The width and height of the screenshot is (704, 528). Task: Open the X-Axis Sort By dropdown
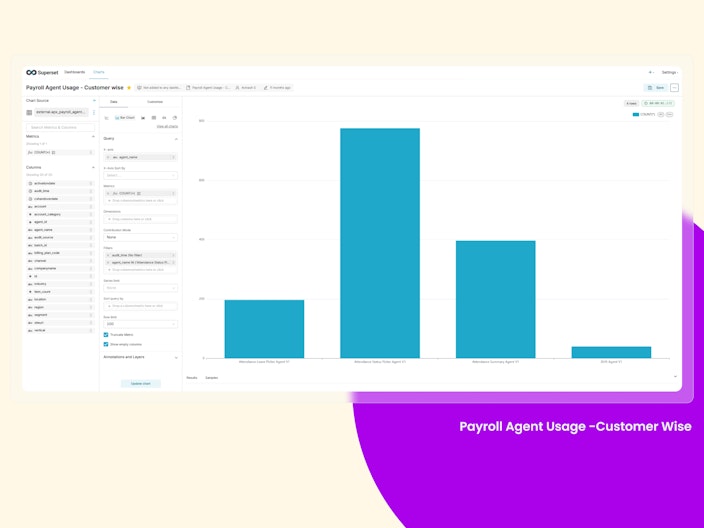coord(141,176)
